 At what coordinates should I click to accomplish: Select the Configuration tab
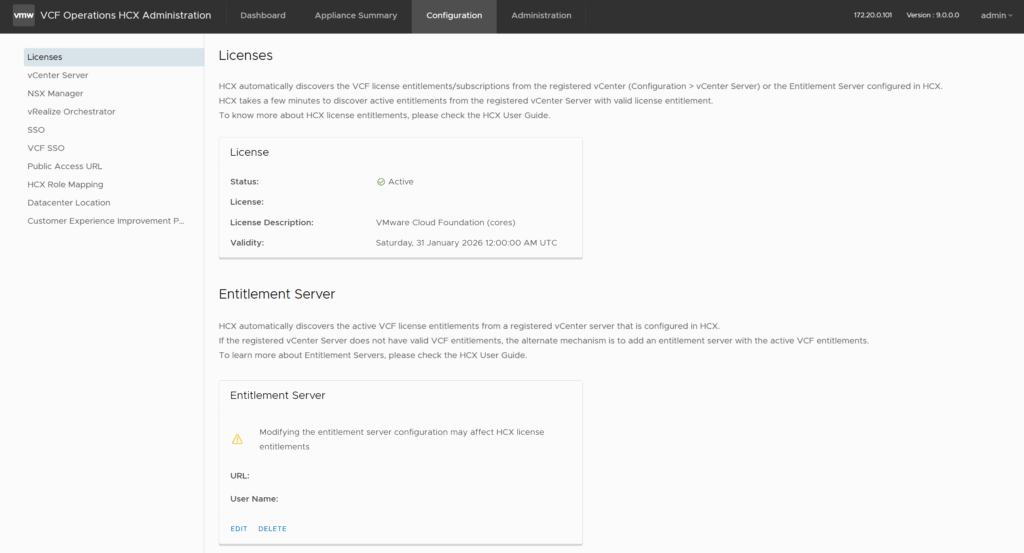pyautogui.click(x=454, y=16)
